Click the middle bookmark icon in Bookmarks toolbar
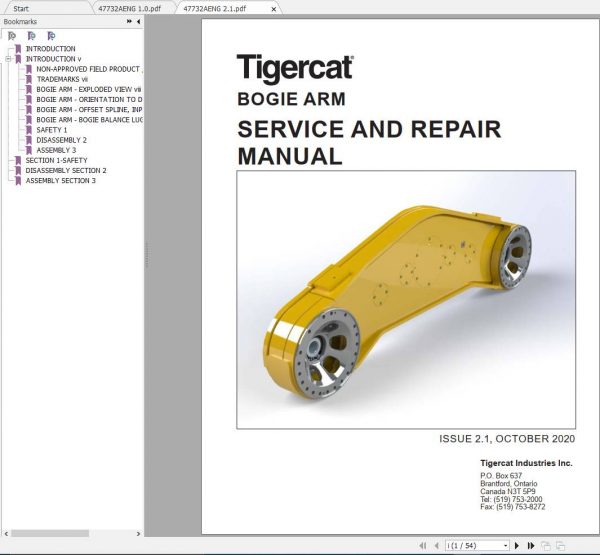This screenshot has height=555, width=600. [x=32, y=36]
